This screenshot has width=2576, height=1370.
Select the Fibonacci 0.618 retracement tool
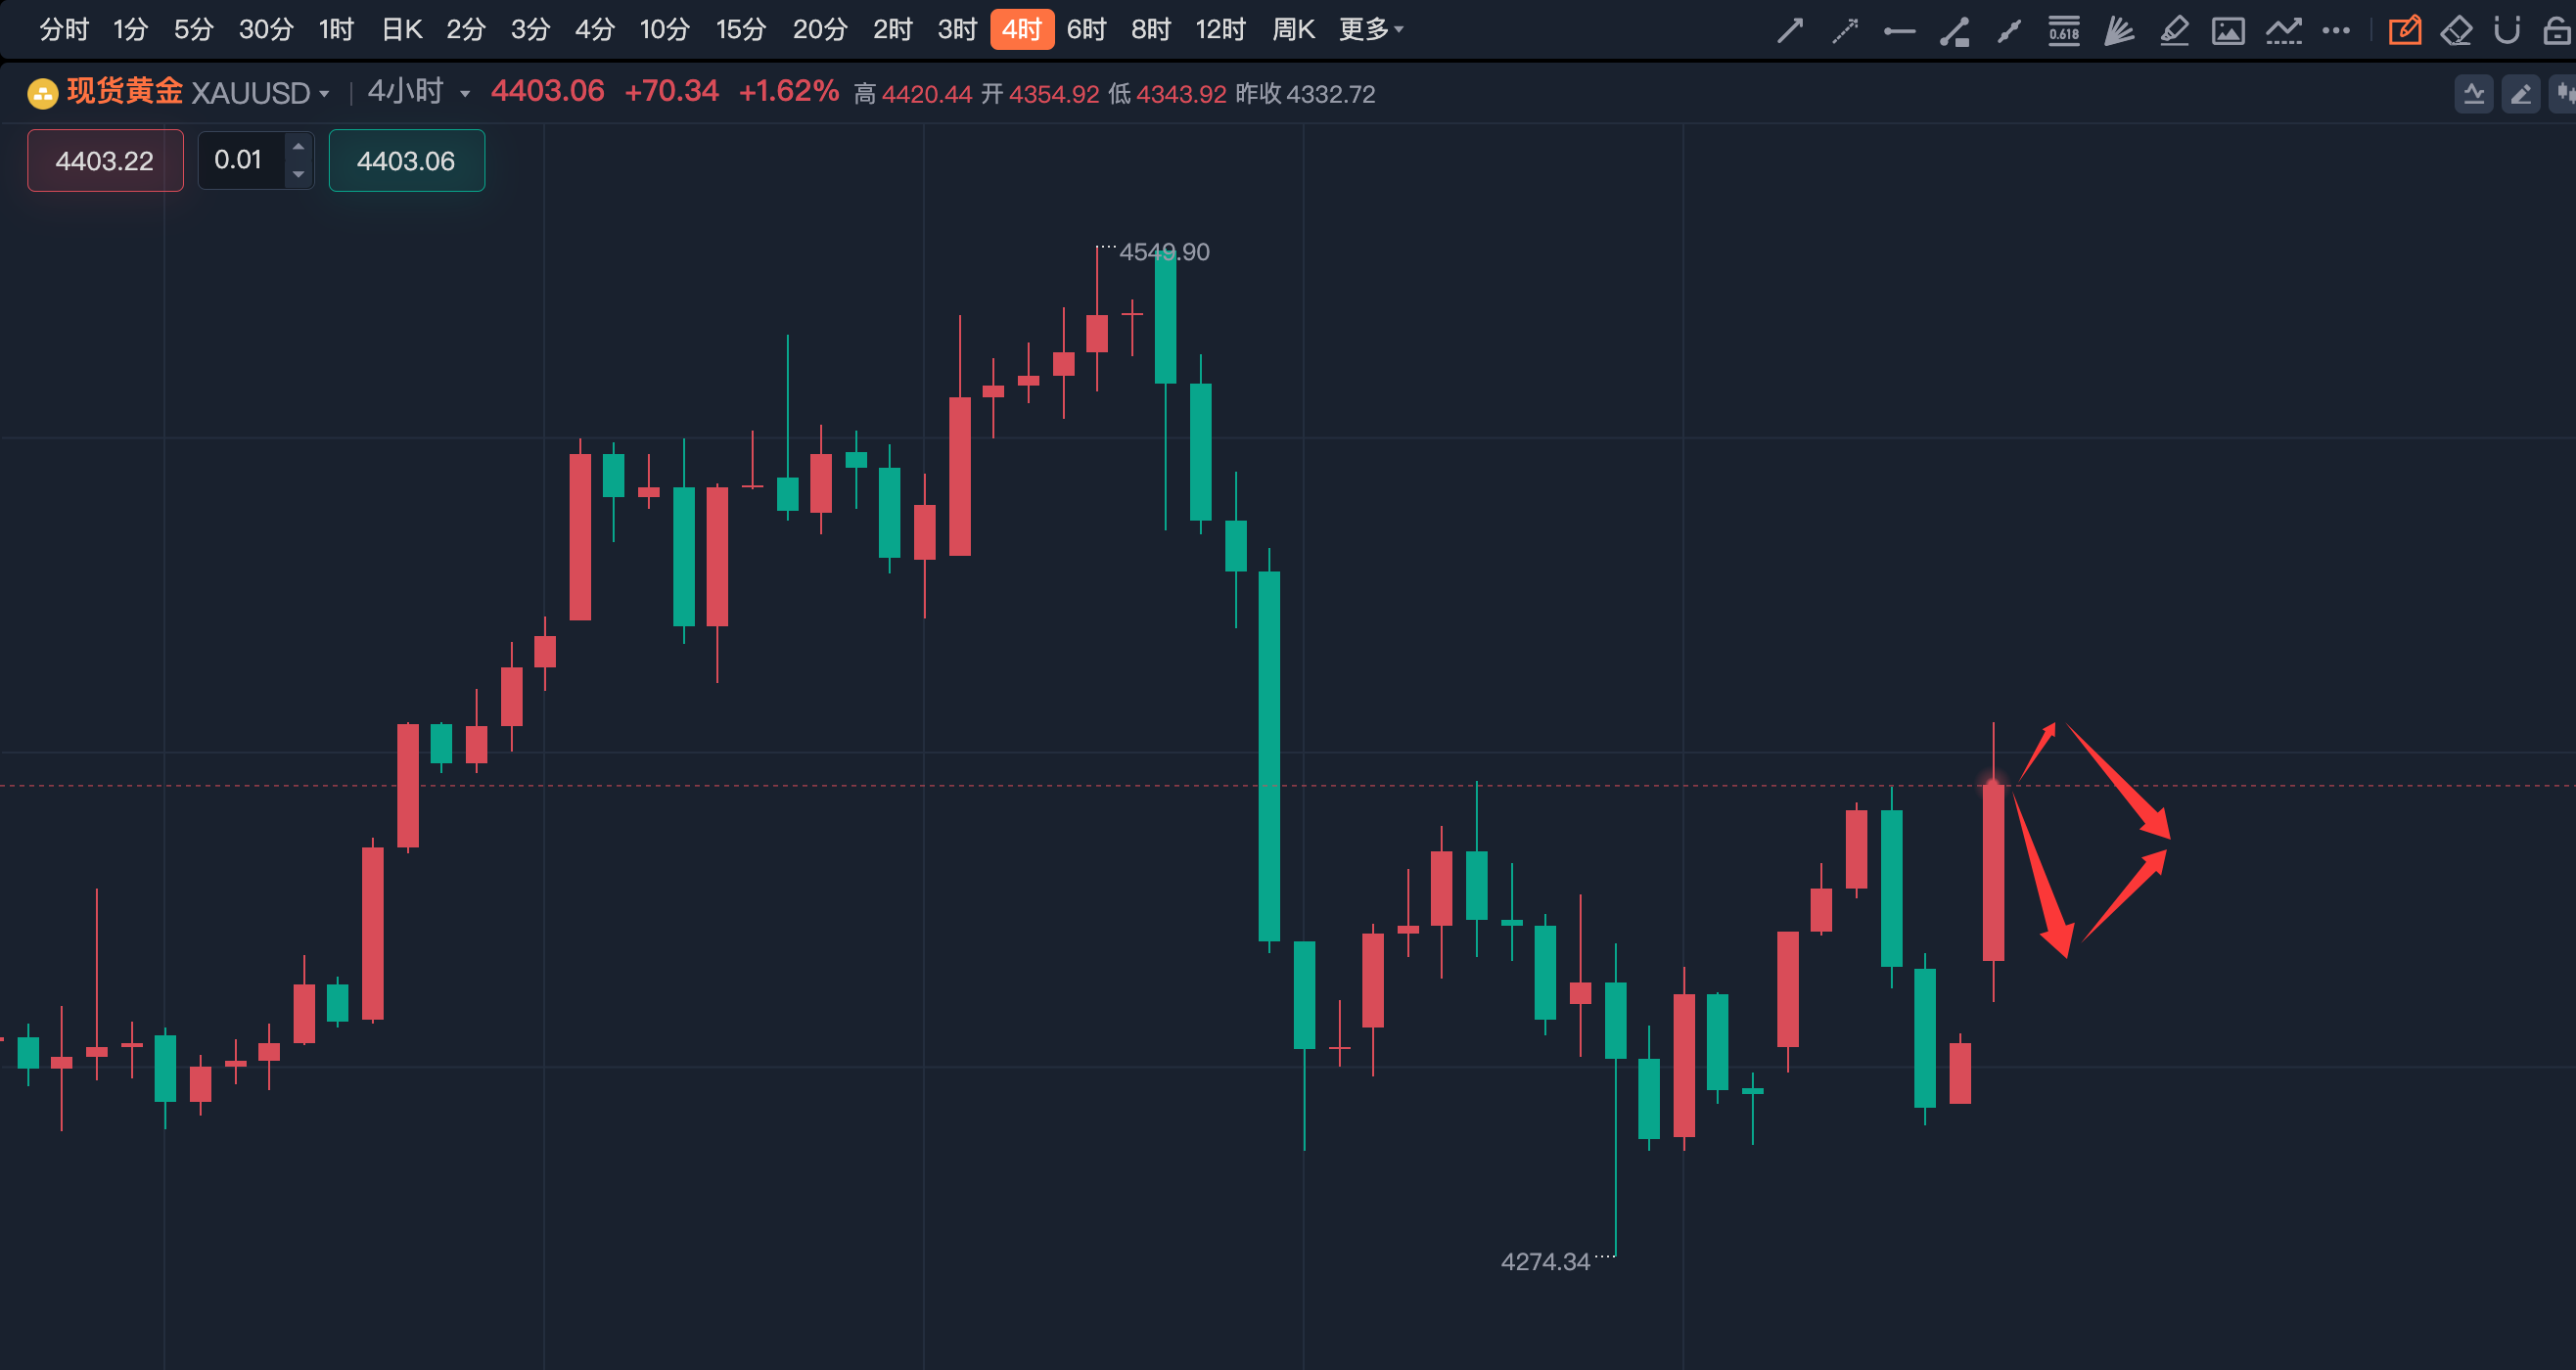pyautogui.click(x=2064, y=31)
